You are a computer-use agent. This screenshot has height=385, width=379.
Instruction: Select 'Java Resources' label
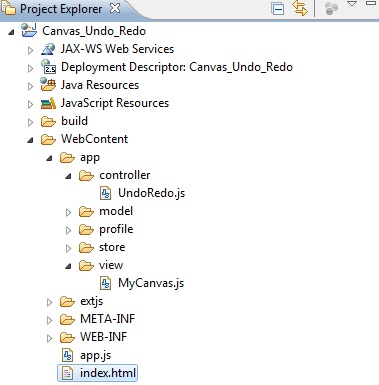pyautogui.click(x=100, y=85)
